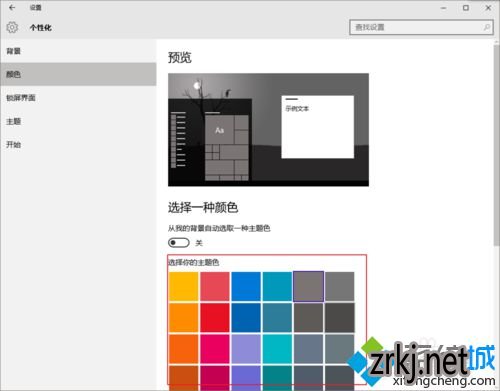Viewport: 500px width, 391px height.
Task: Pick the magenta pink swatch in third row
Action: point(215,349)
